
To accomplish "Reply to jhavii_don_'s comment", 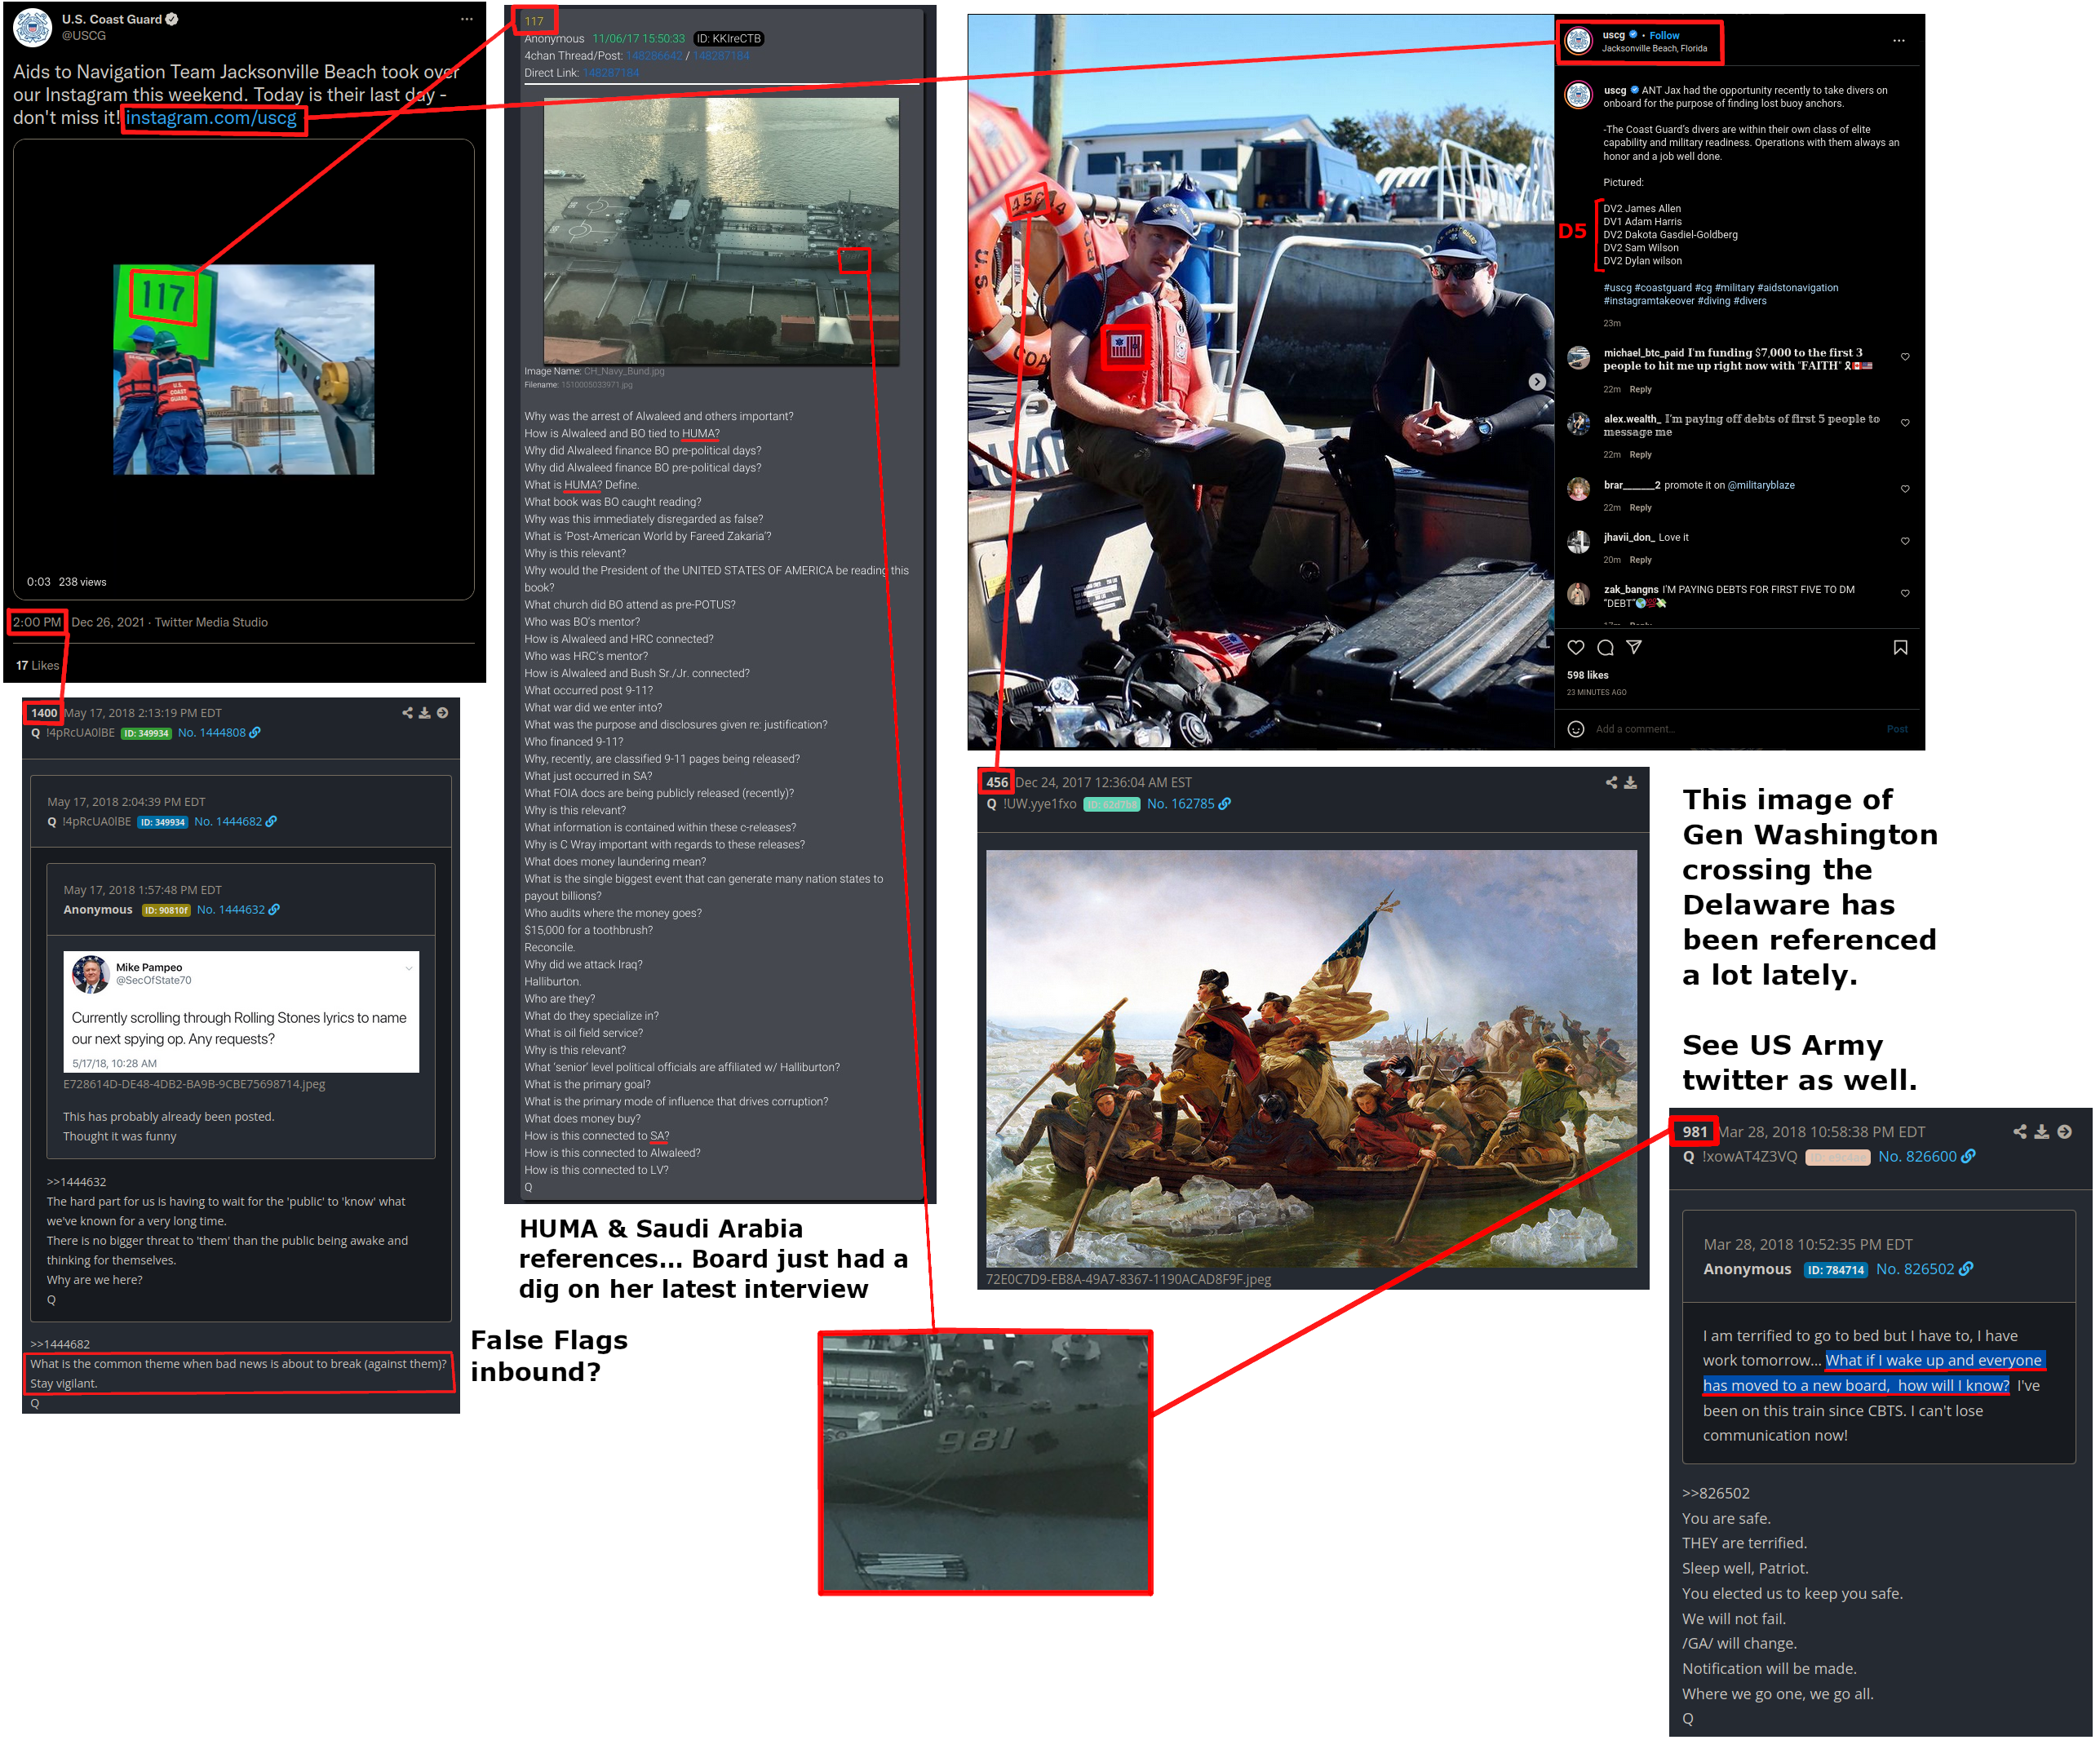I will 1640,560.
